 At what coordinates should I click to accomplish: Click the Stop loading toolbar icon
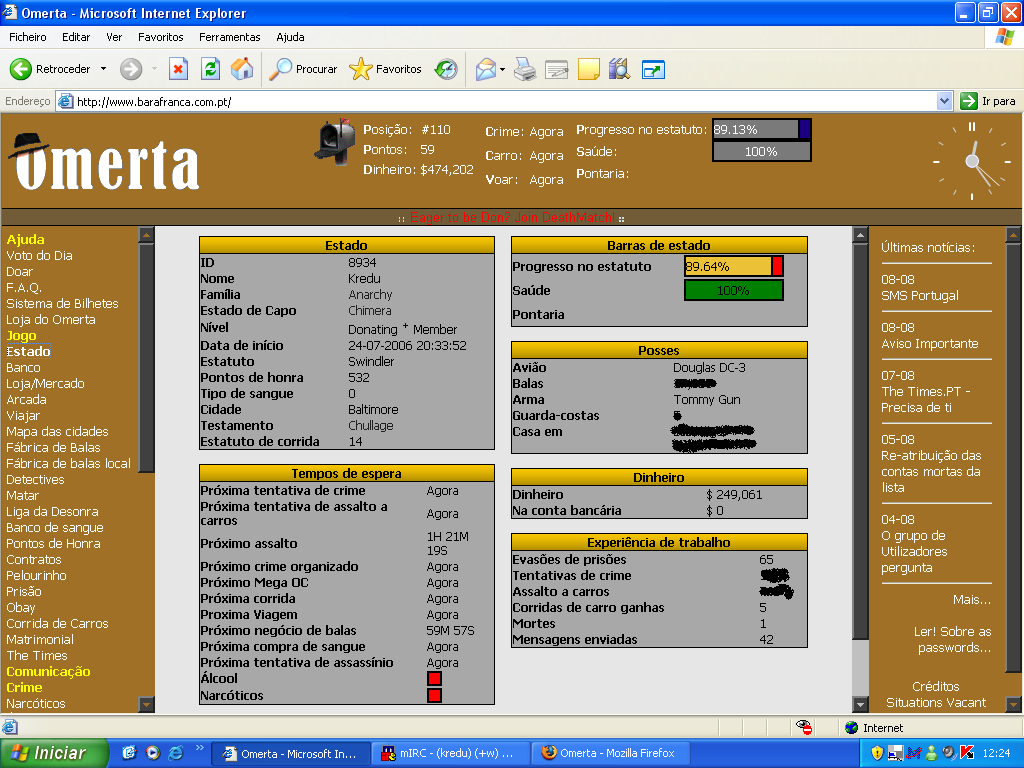[178, 69]
